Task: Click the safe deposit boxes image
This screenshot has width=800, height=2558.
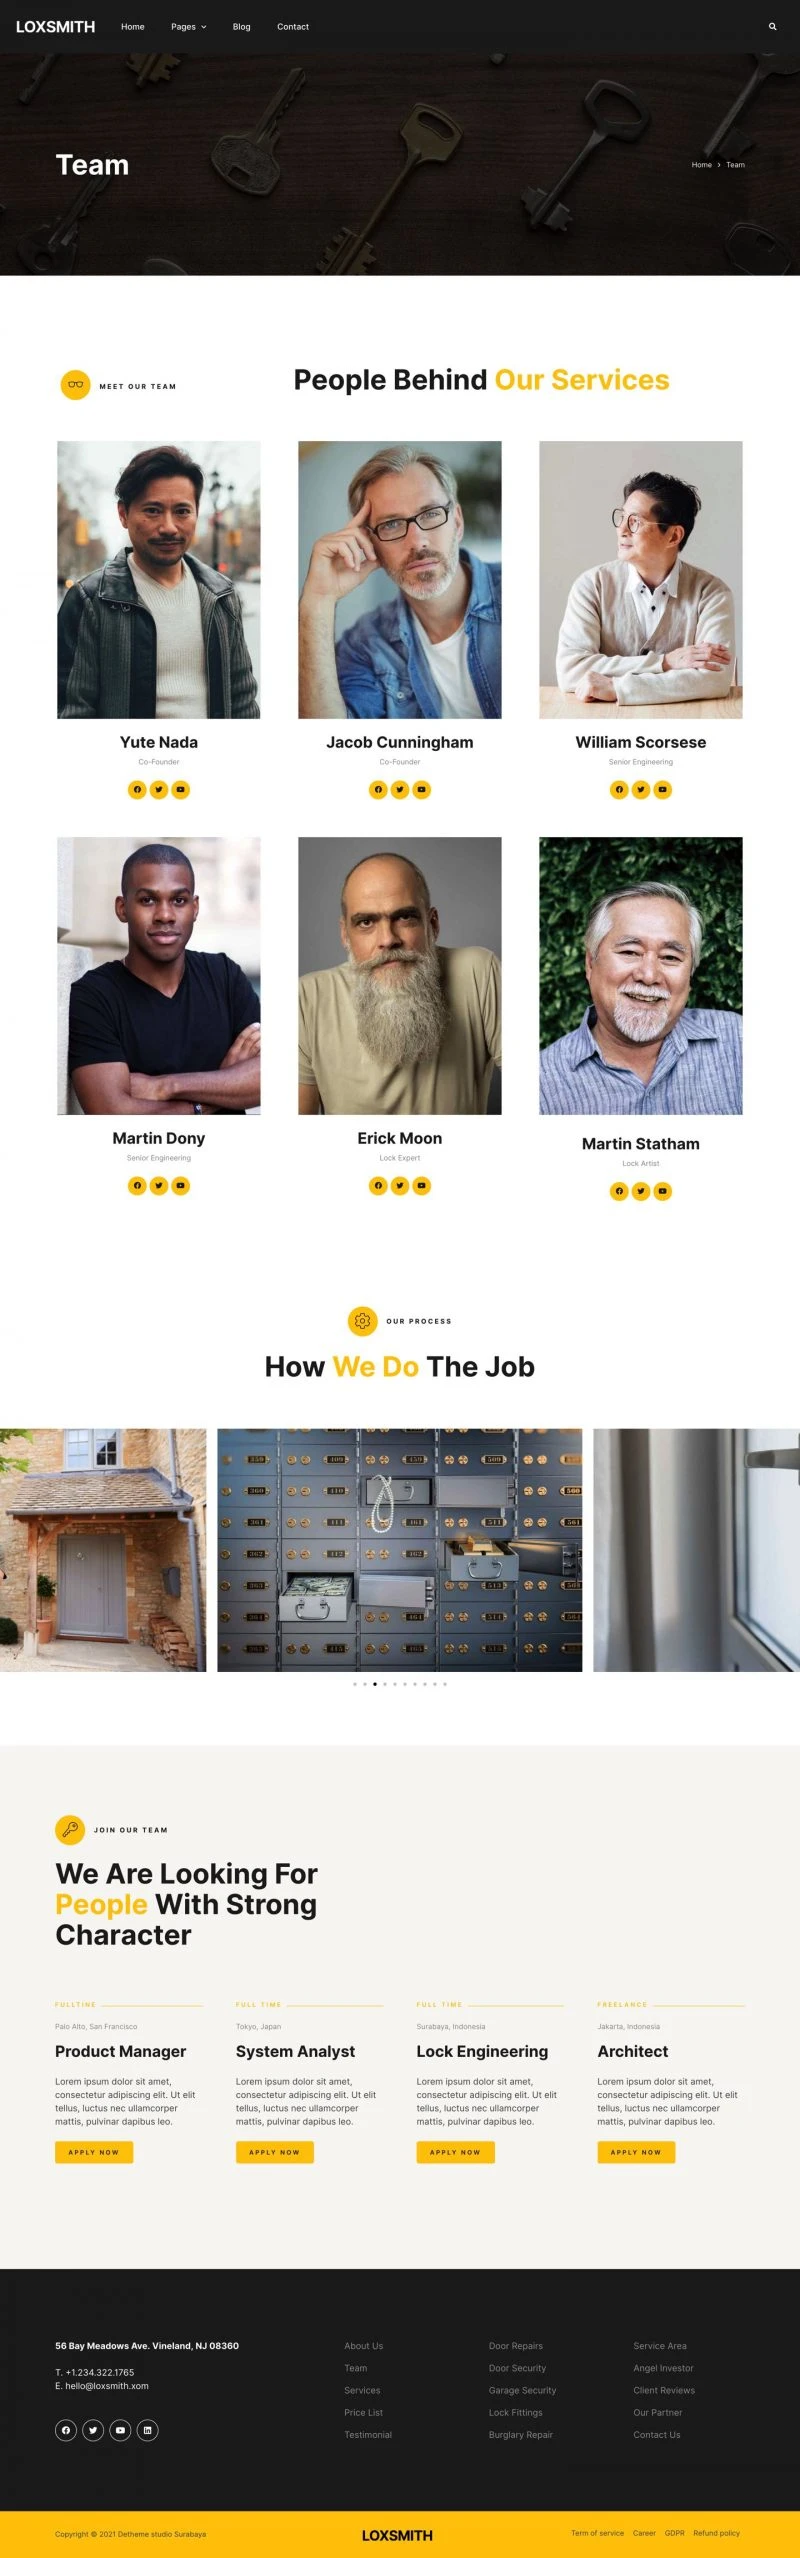Action: [400, 1550]
